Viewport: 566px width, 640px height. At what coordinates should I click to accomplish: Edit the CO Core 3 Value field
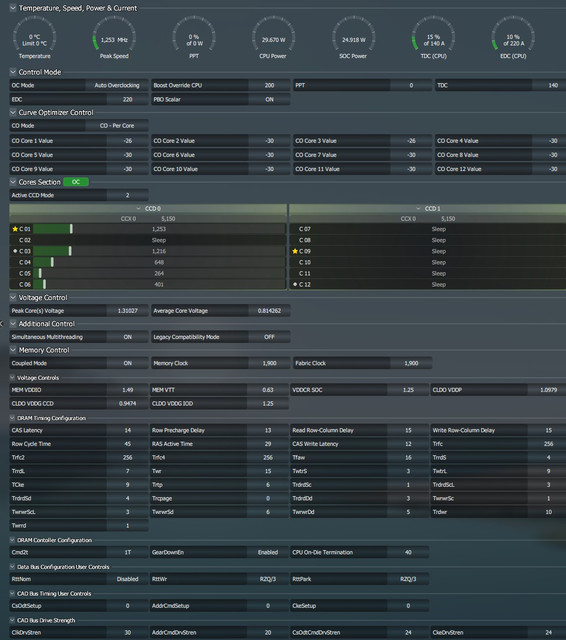[x=411, y=141]
